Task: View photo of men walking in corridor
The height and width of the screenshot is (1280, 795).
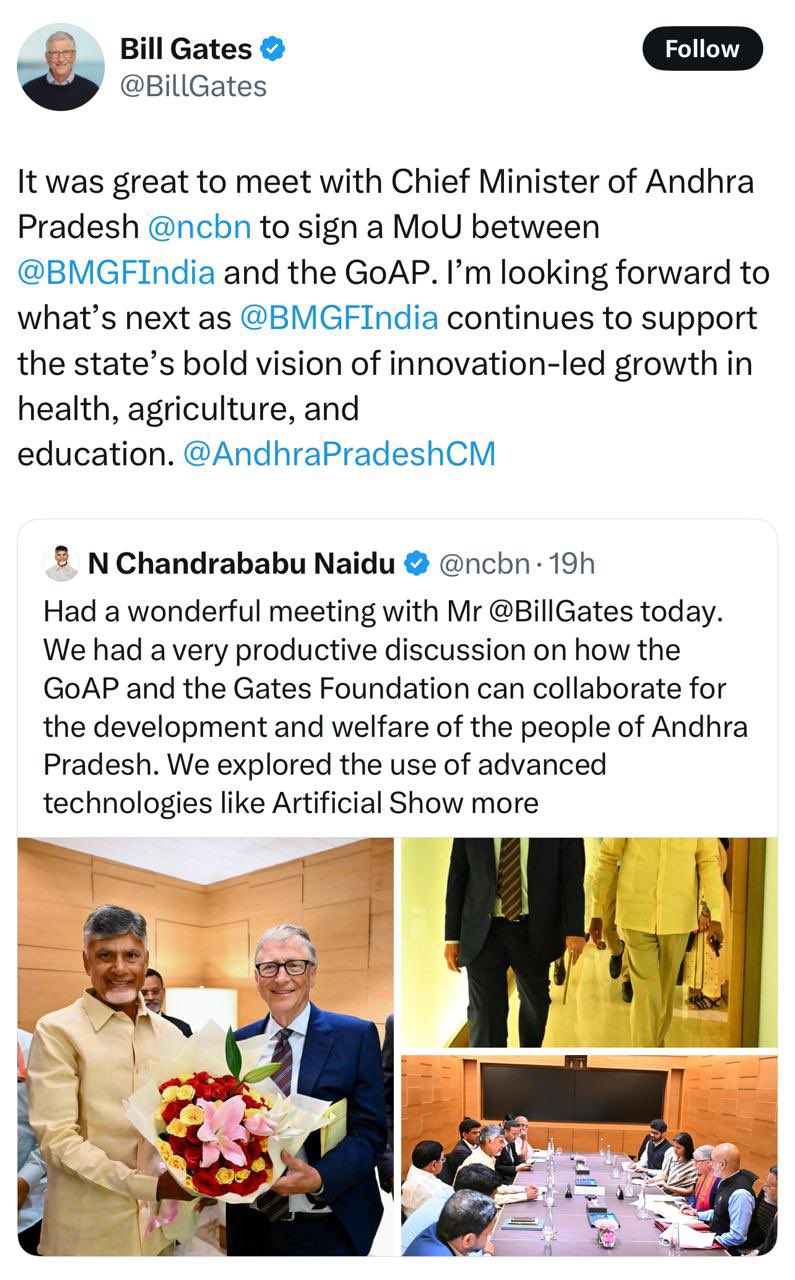Action: click(589, 942)
